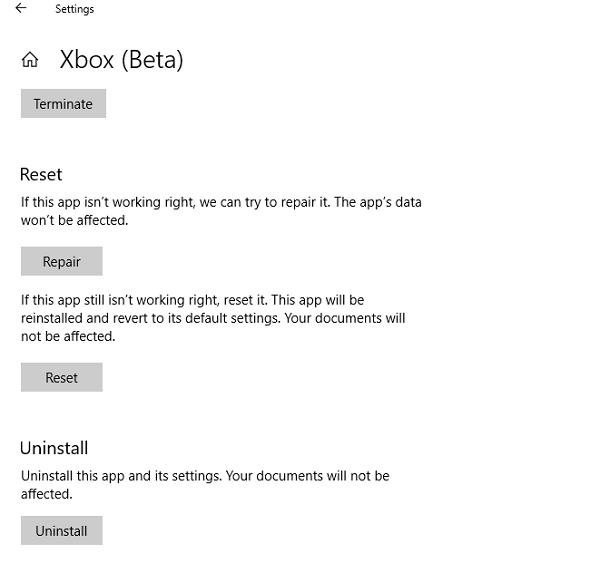
Task: Select the Reset section heading
Action: (41, 174)
